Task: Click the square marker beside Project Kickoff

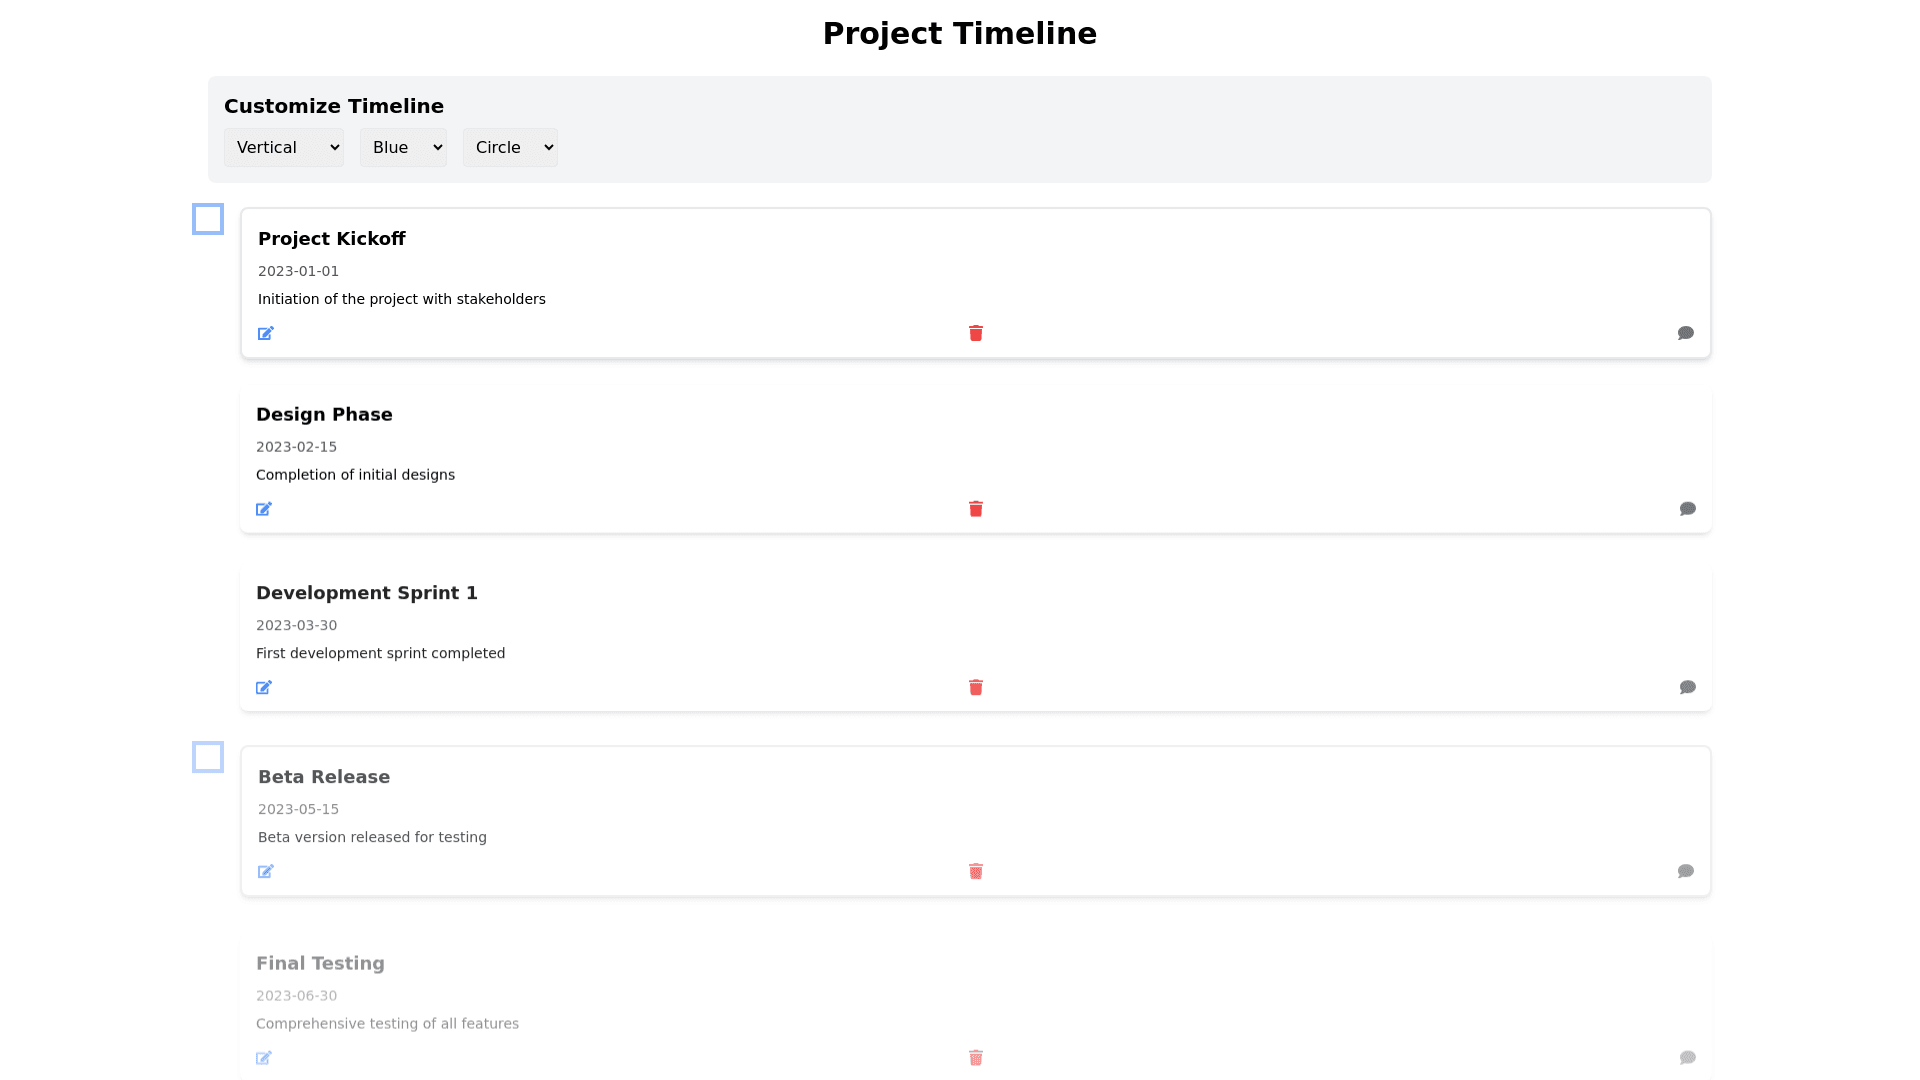Action: point(208,219)
